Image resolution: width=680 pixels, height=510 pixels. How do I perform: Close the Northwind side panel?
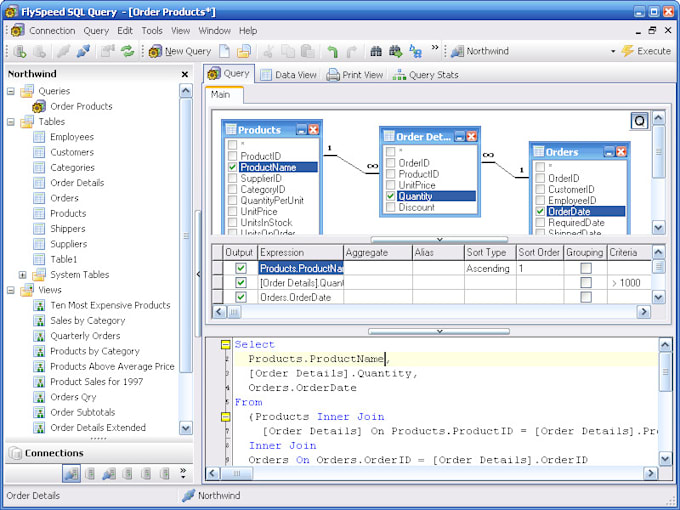185,74
